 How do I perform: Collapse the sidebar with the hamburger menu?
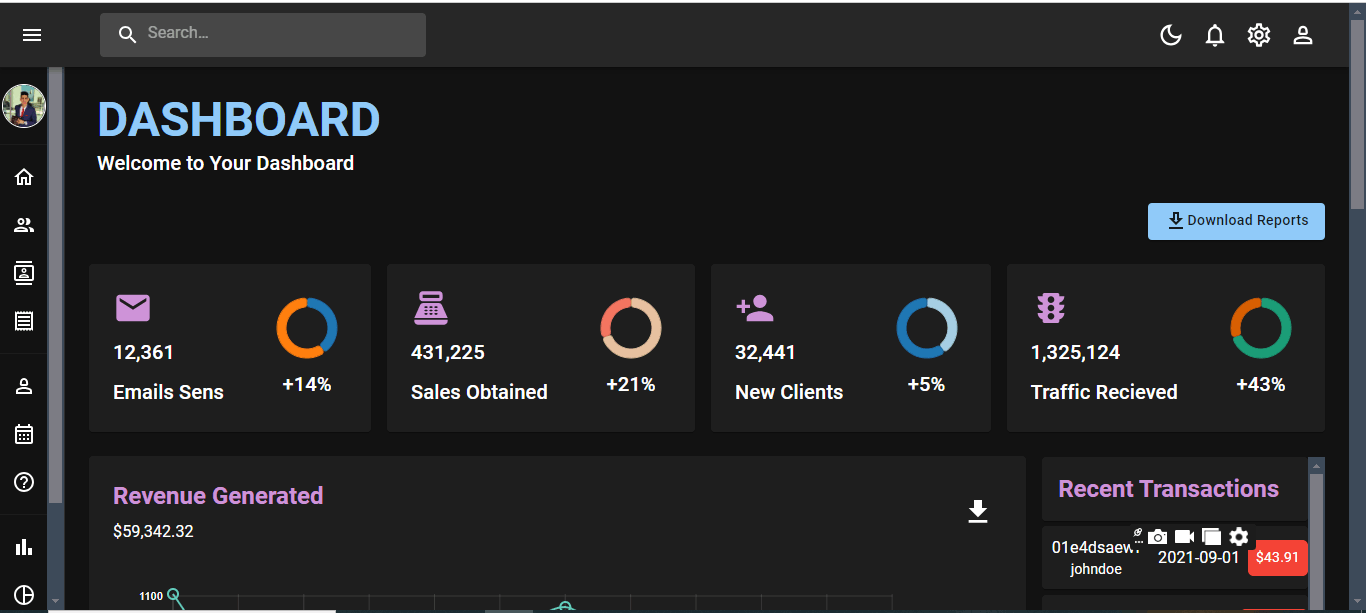tap(32, 34)
